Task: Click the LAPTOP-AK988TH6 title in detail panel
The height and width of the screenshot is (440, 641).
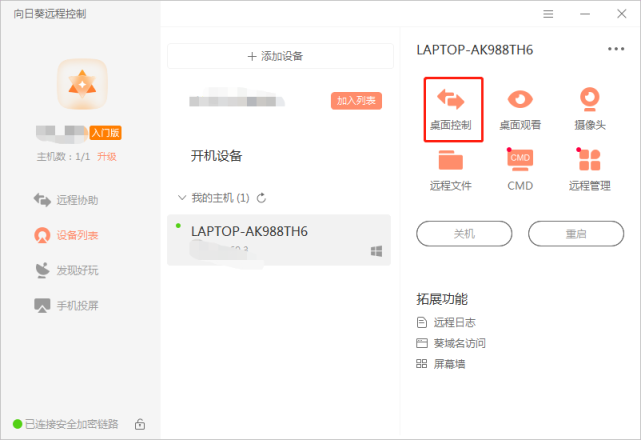Action: click(475, 50)
